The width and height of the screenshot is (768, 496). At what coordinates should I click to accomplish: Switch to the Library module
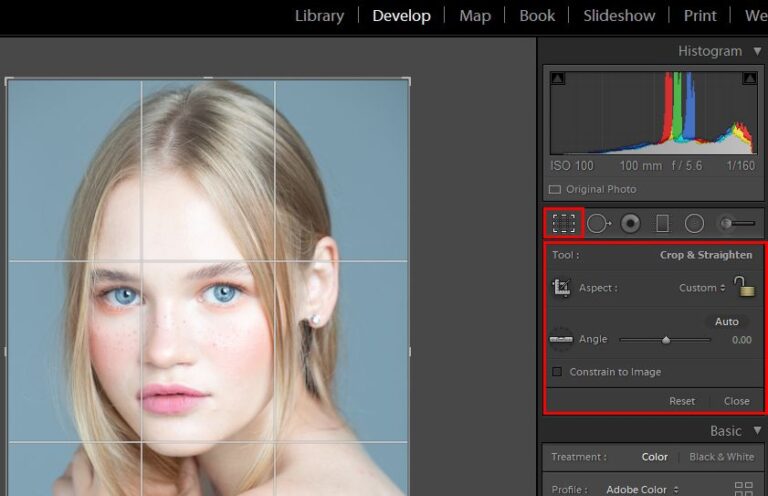(319, 16)
